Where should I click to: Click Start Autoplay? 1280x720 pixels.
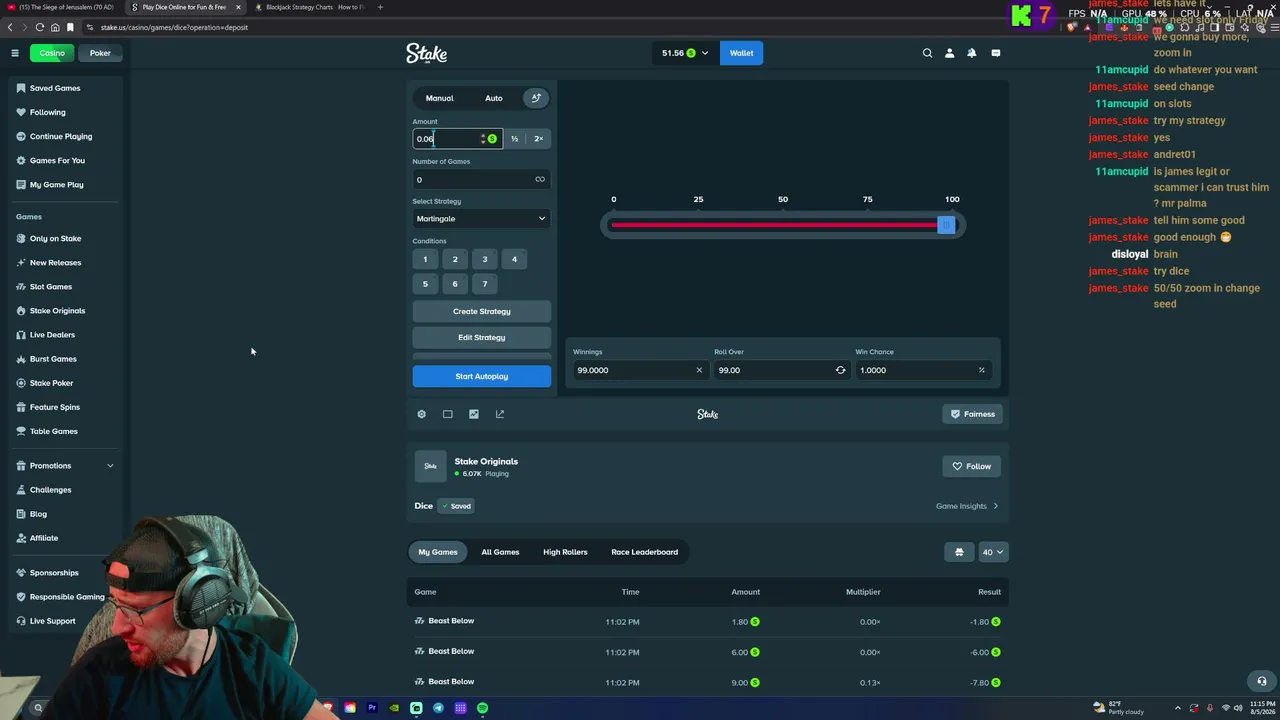click(481, 376)
